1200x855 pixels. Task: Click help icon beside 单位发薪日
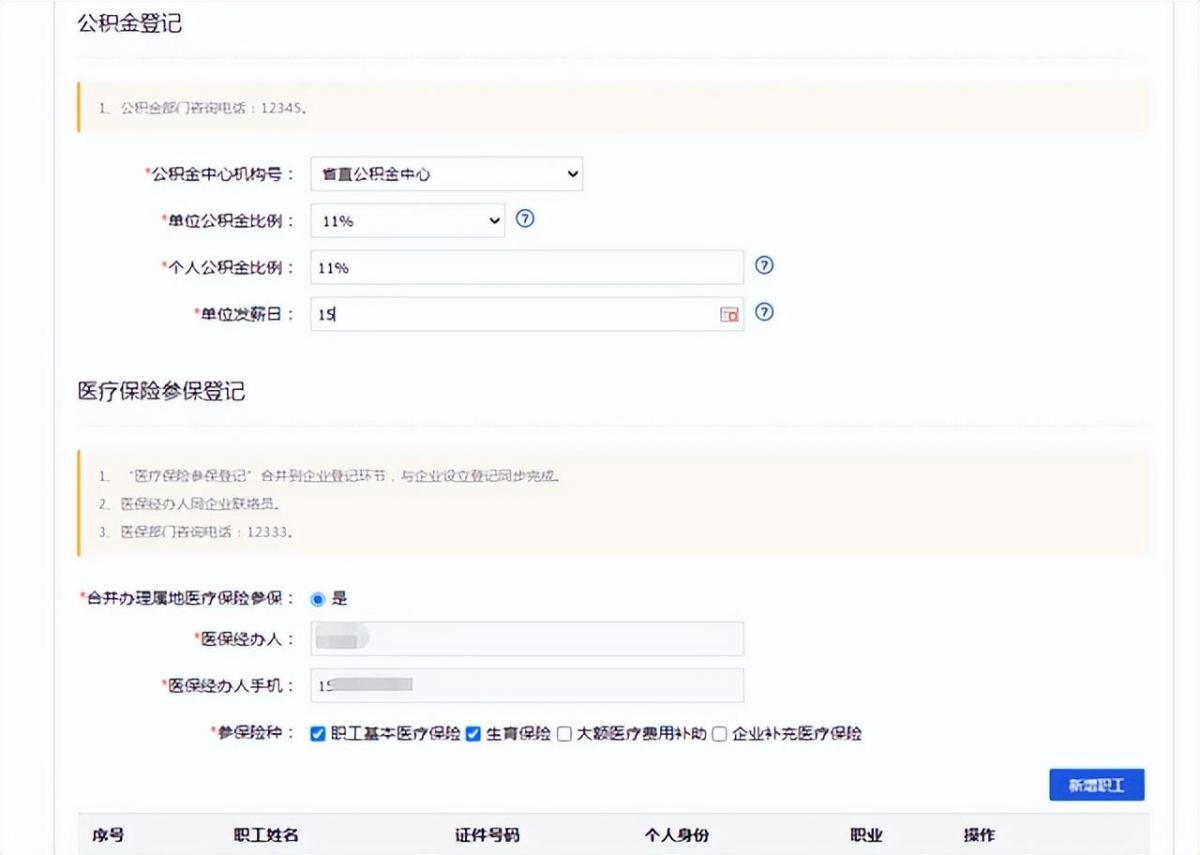[764, 312]
